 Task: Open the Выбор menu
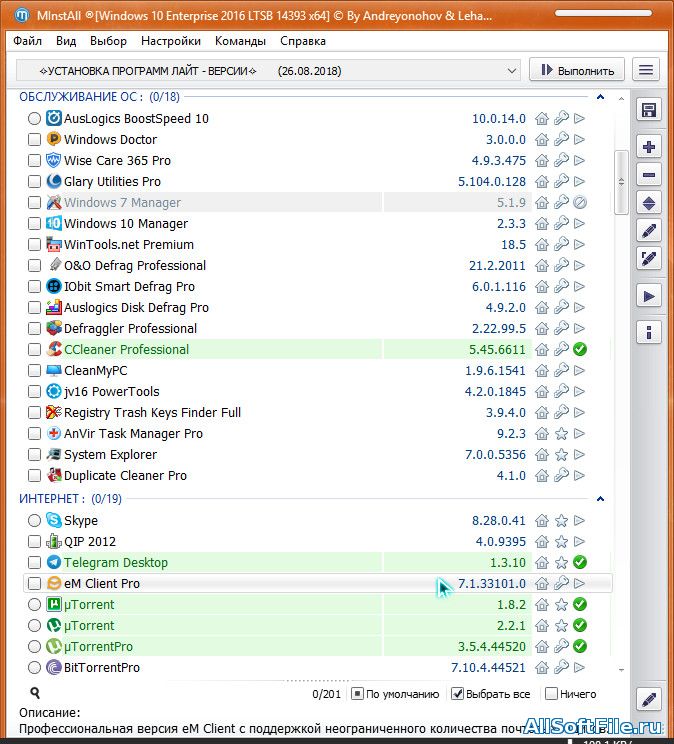click(x=108, y=41)
